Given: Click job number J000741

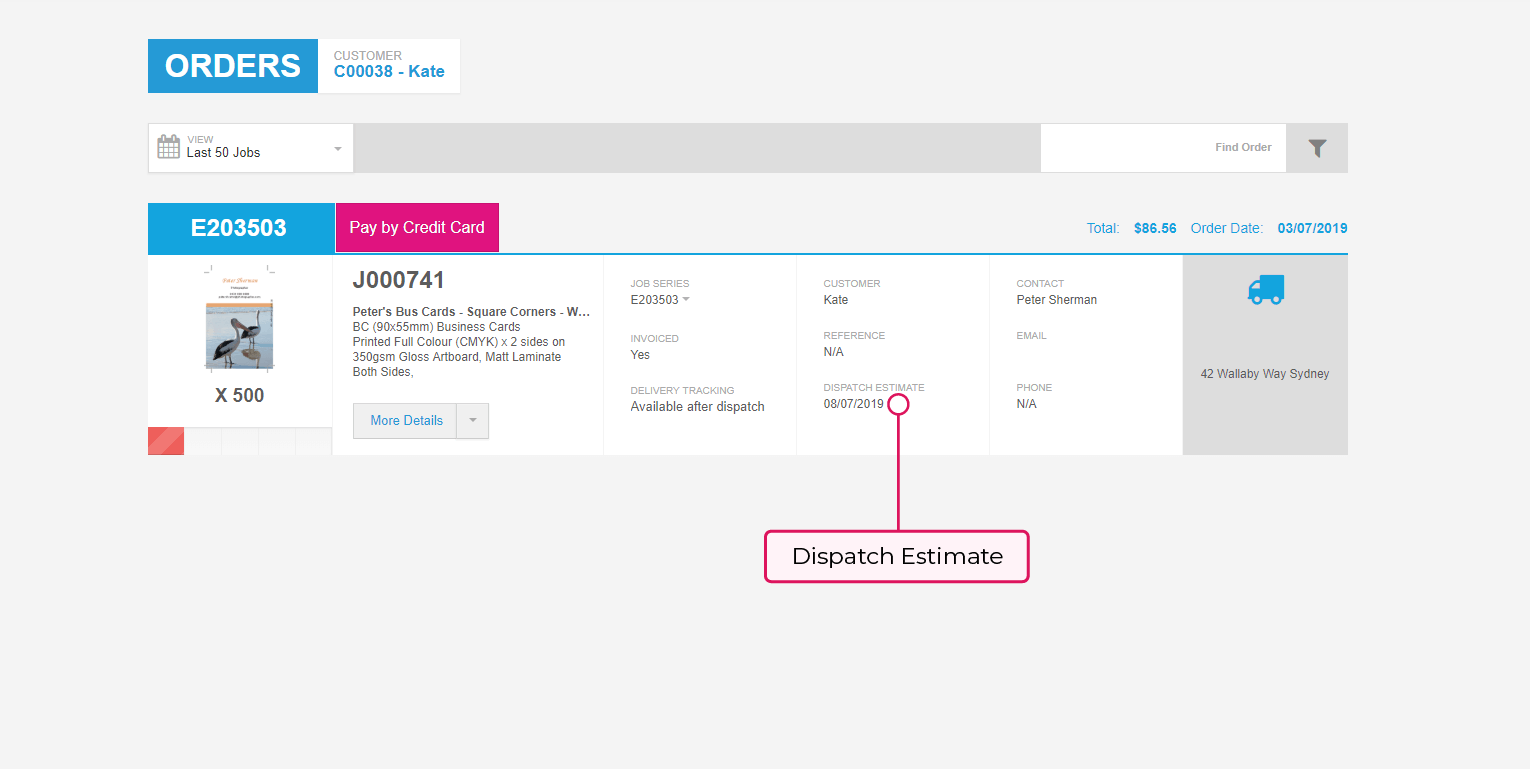Looking at the screenshot, I should click(399, 281).
